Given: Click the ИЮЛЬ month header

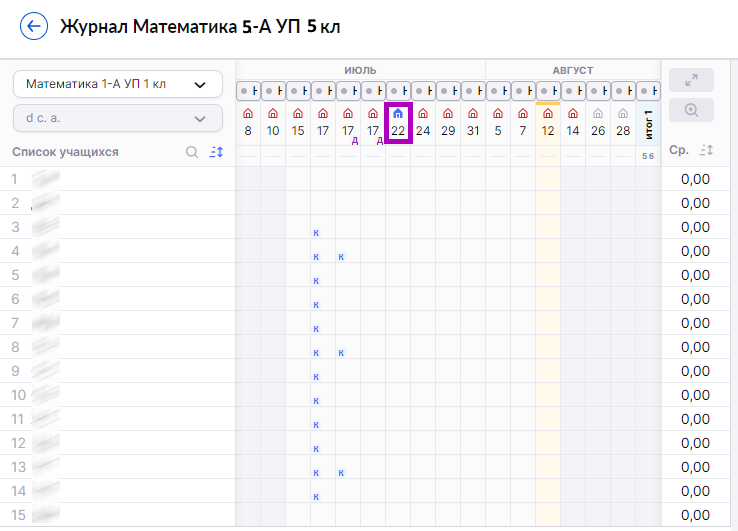Looking at the screenshot, I should (360, 71).
